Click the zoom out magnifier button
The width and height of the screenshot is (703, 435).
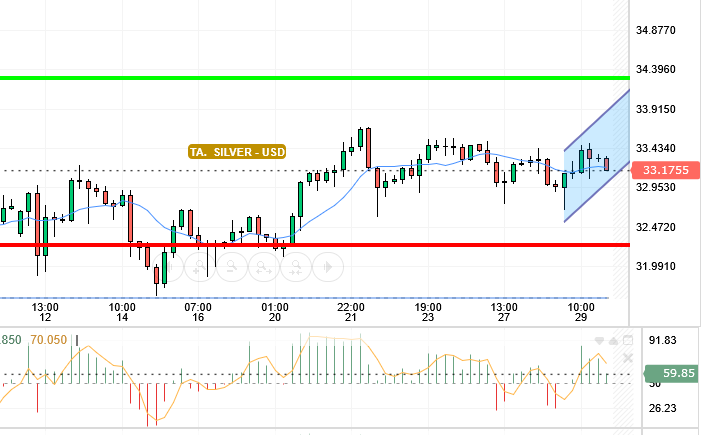pyautogui.click(x=232, y=267)
